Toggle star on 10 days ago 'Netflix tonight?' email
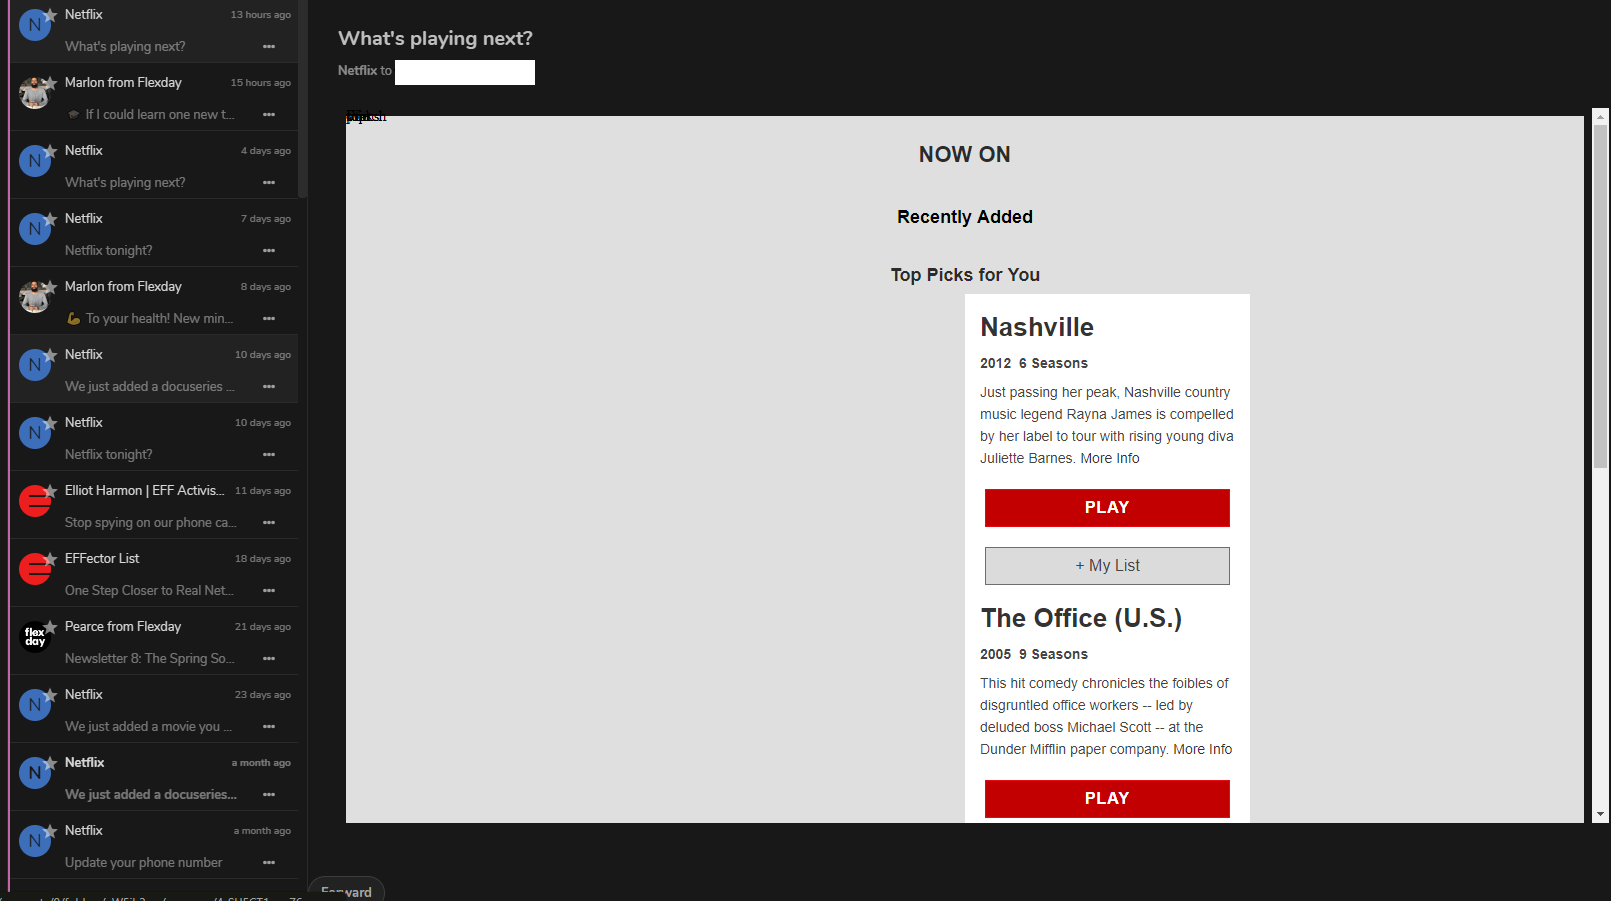 click(x=50, y=422)
